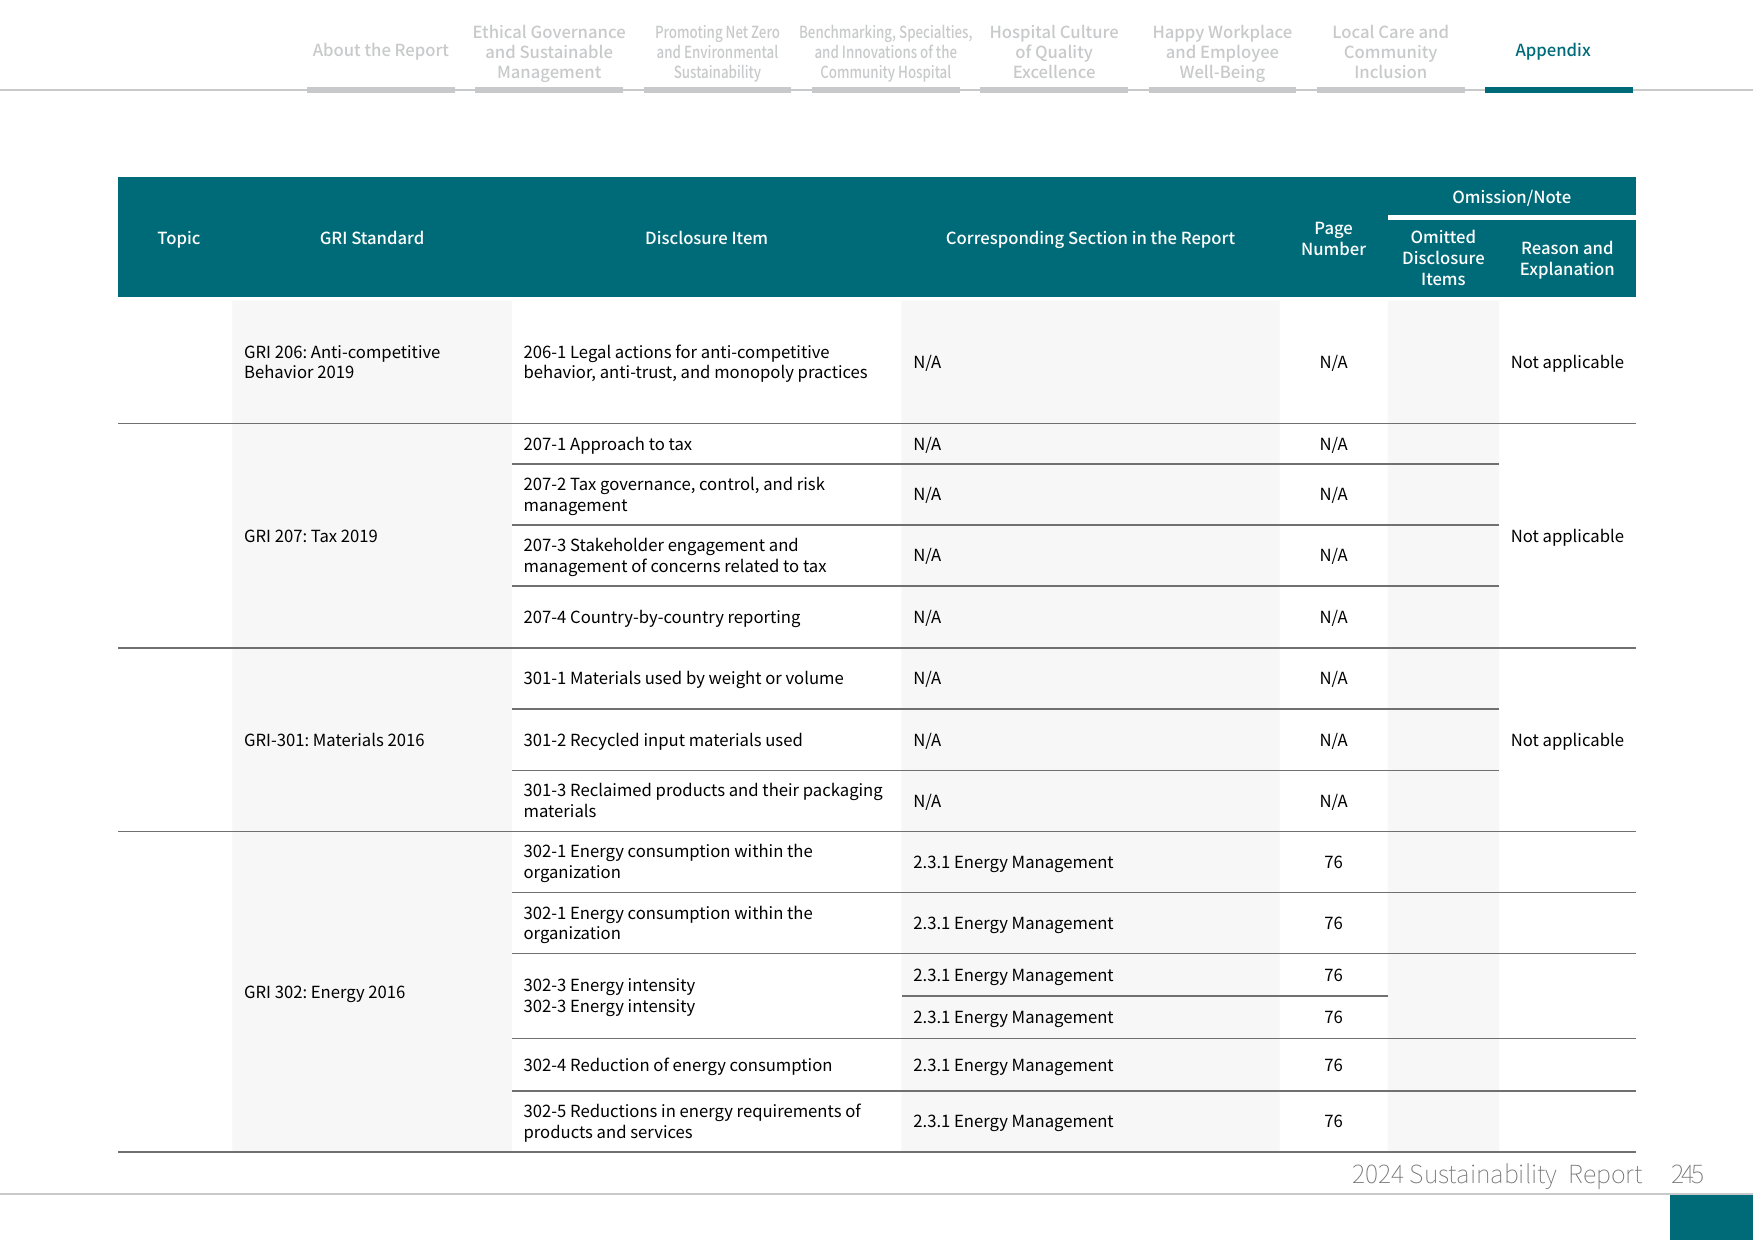Click the GRI Standard column header

(x=372, y=238)
